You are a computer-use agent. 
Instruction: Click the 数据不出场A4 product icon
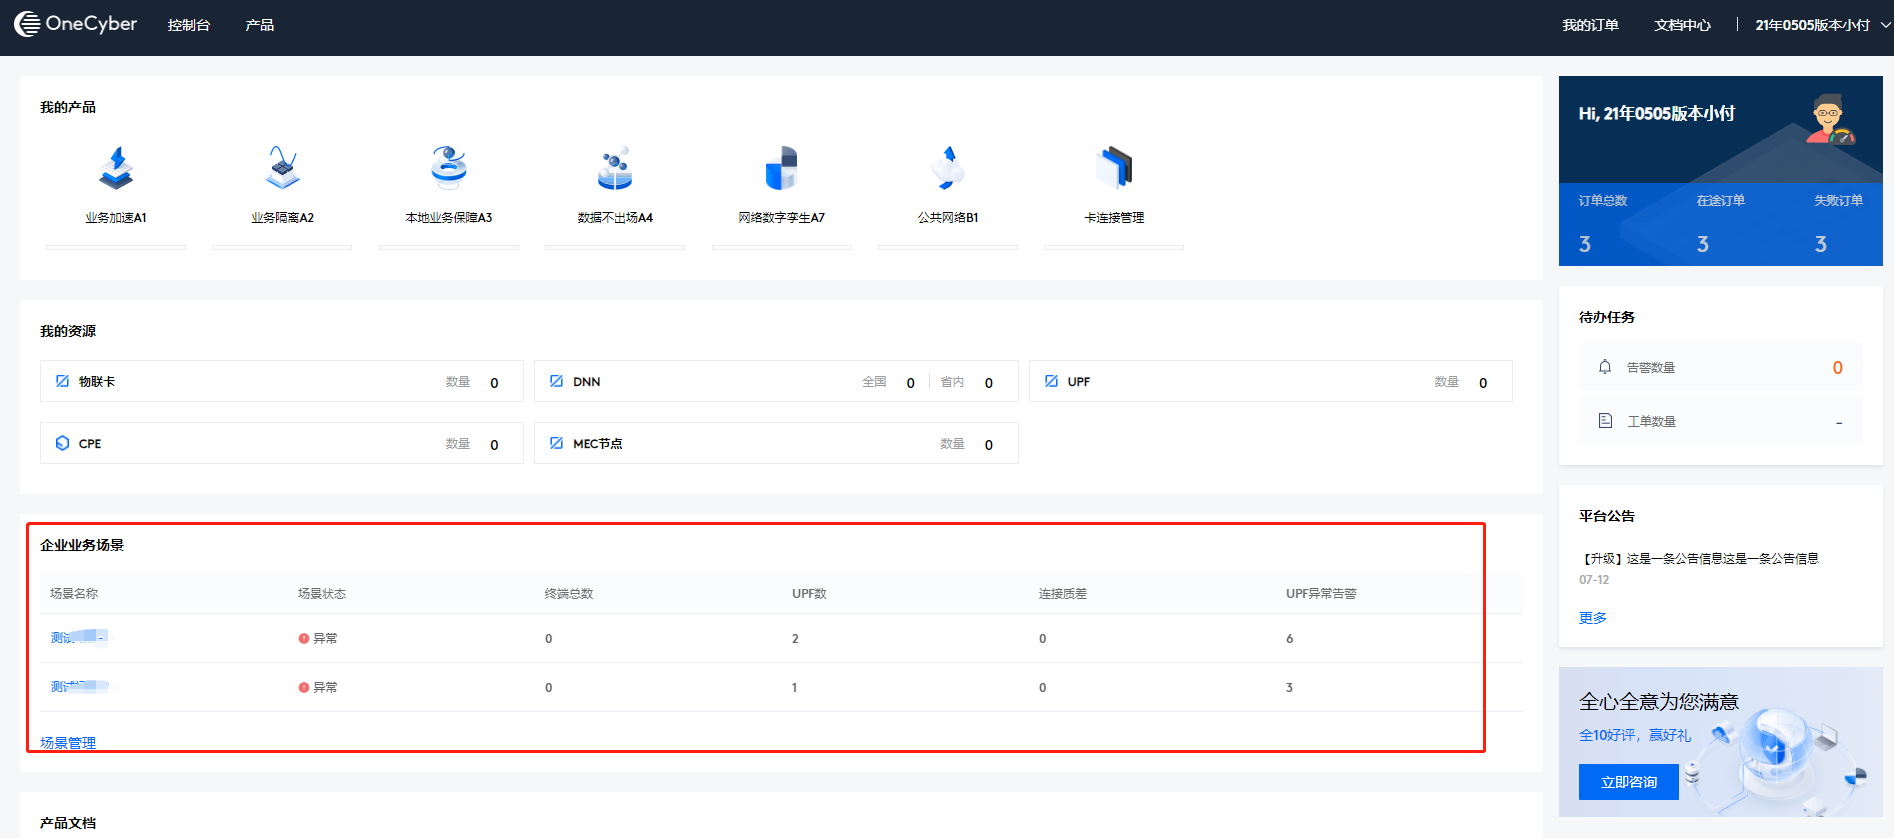click(615, 168)
